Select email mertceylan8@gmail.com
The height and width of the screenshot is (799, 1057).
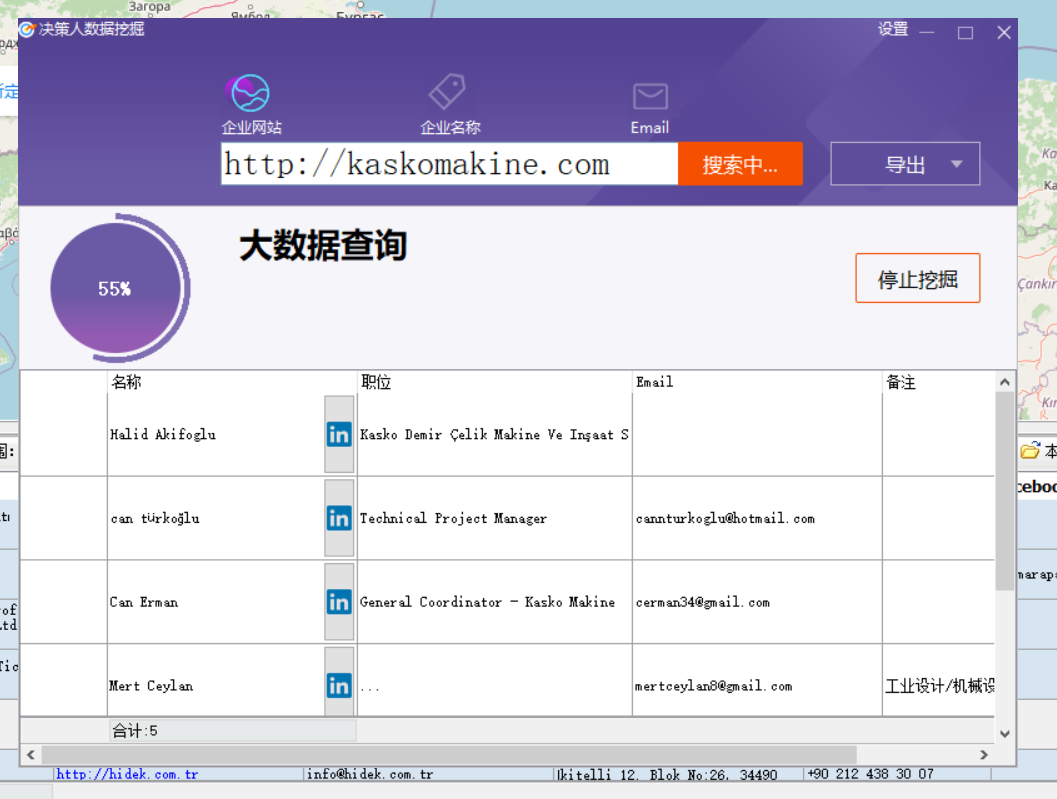(x=713, y=685)
